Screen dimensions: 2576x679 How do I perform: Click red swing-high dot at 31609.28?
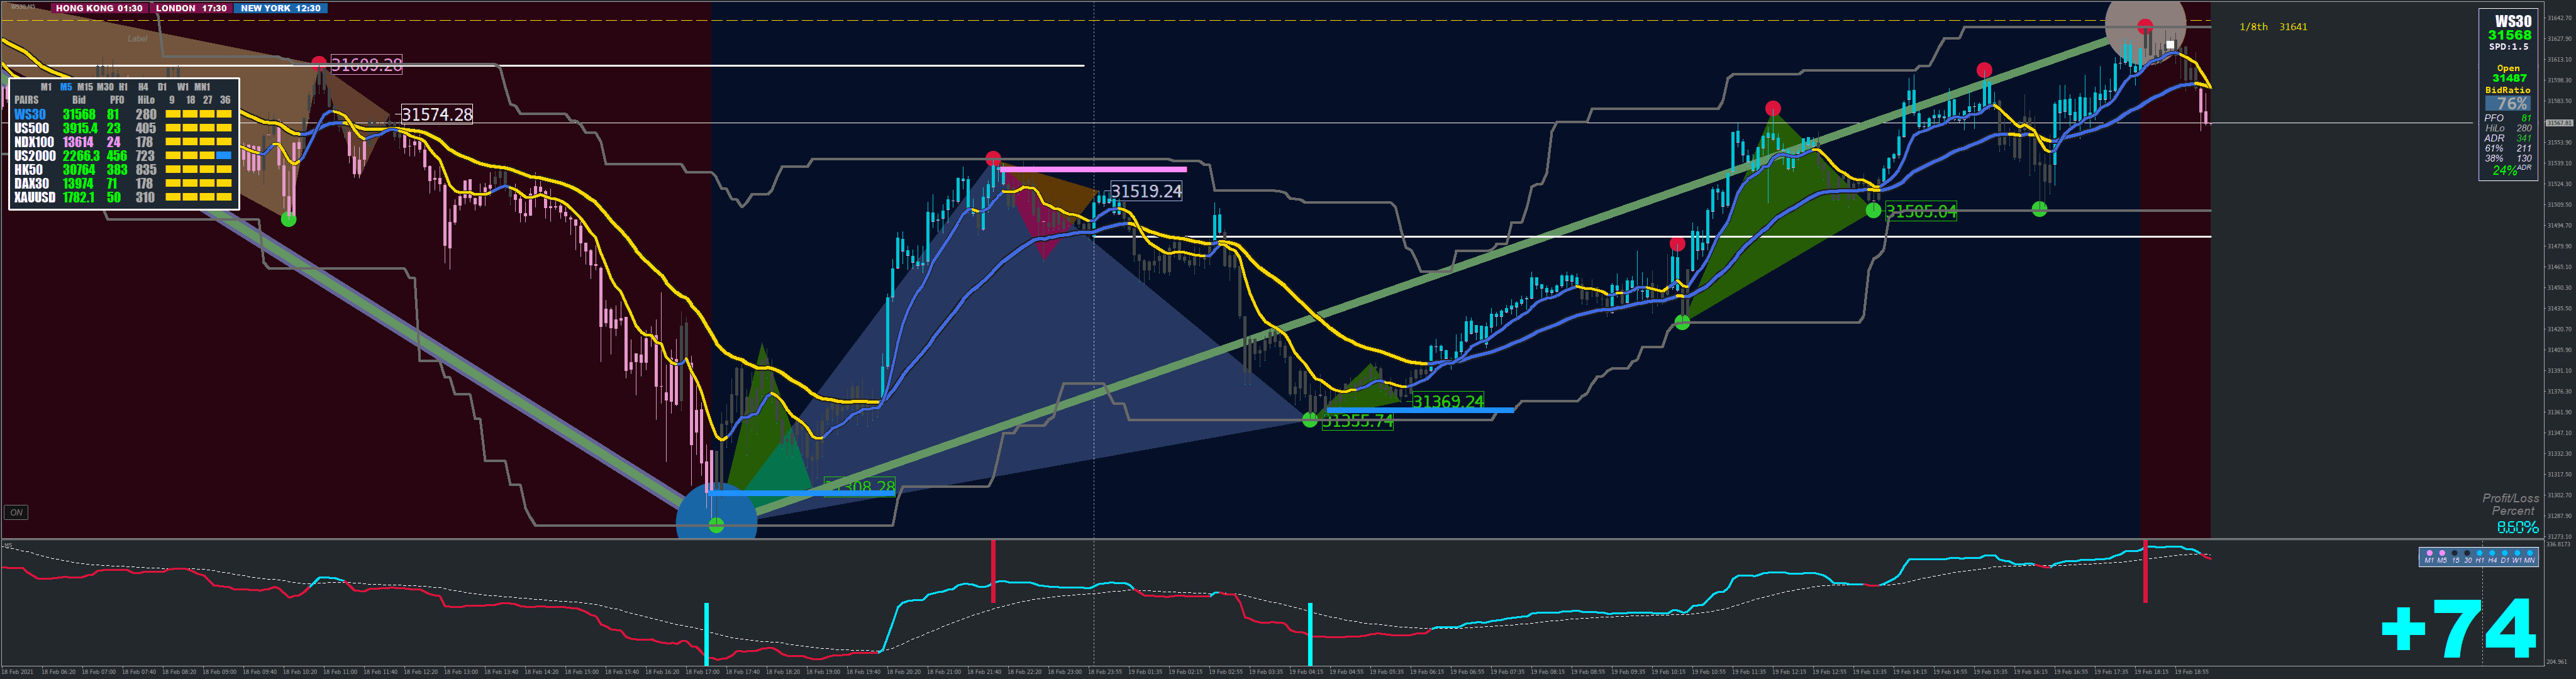pyautogui.click(x=319, y=64)
